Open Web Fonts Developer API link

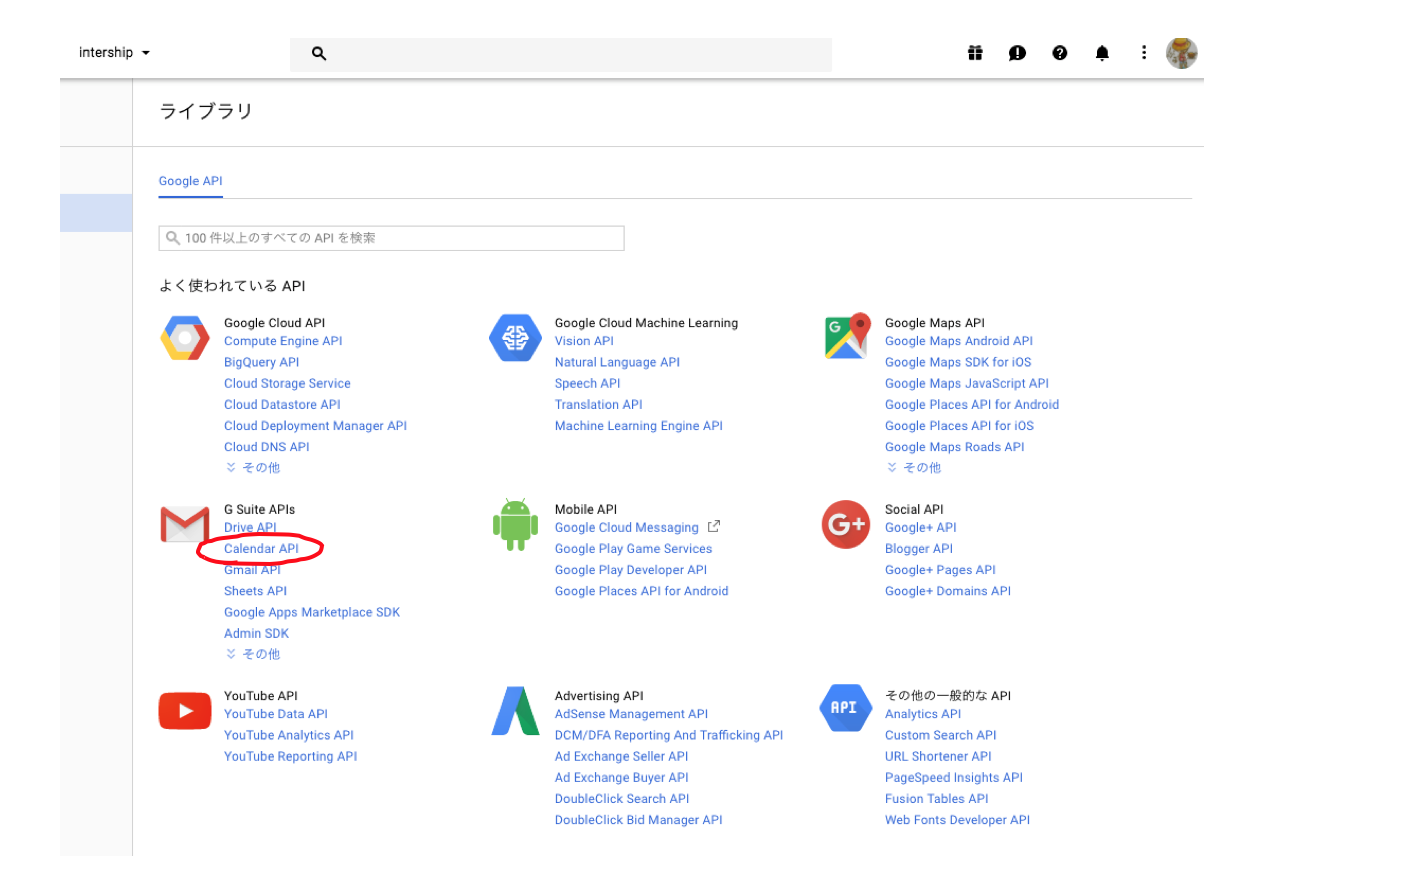tap(957, 820)
